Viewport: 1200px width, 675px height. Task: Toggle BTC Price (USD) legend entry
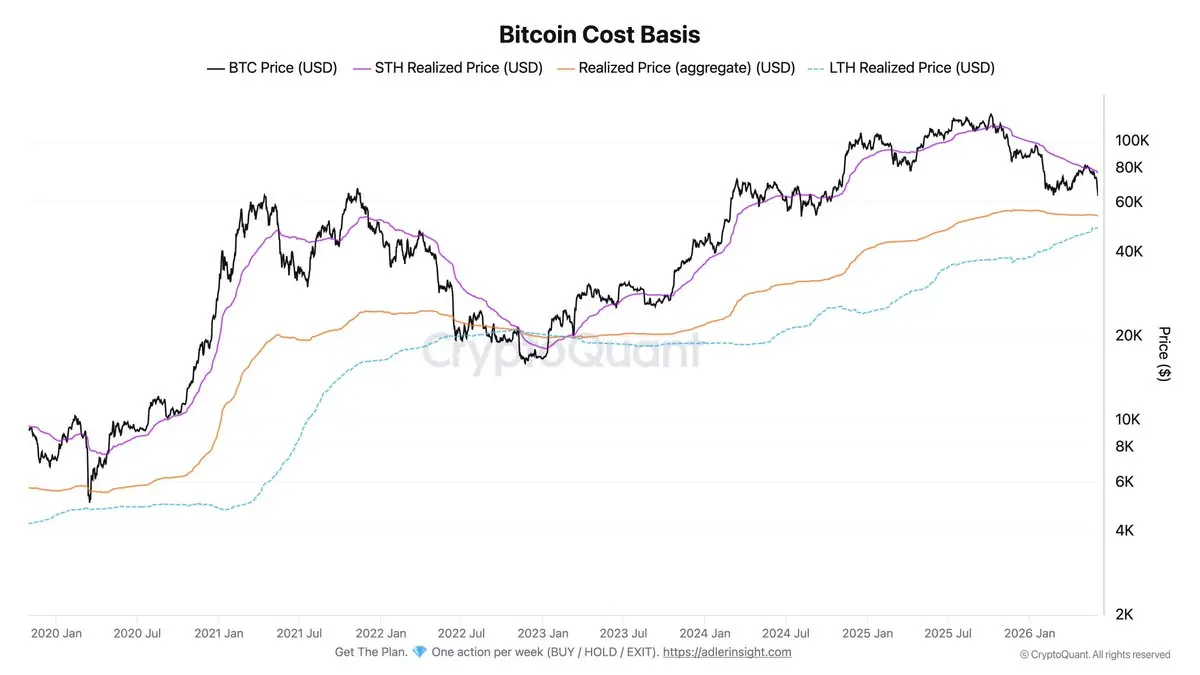click(x=271, y=68)
